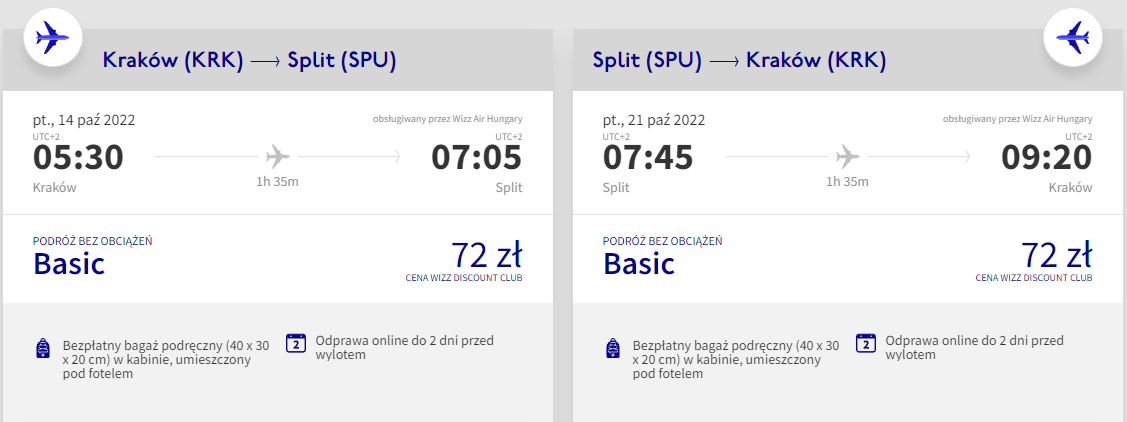Image resolution: width=1127 pixels, height=422 pixels.
Task: Select the Split (SPU) → Kraków (KRK) header
Action: 739,61
